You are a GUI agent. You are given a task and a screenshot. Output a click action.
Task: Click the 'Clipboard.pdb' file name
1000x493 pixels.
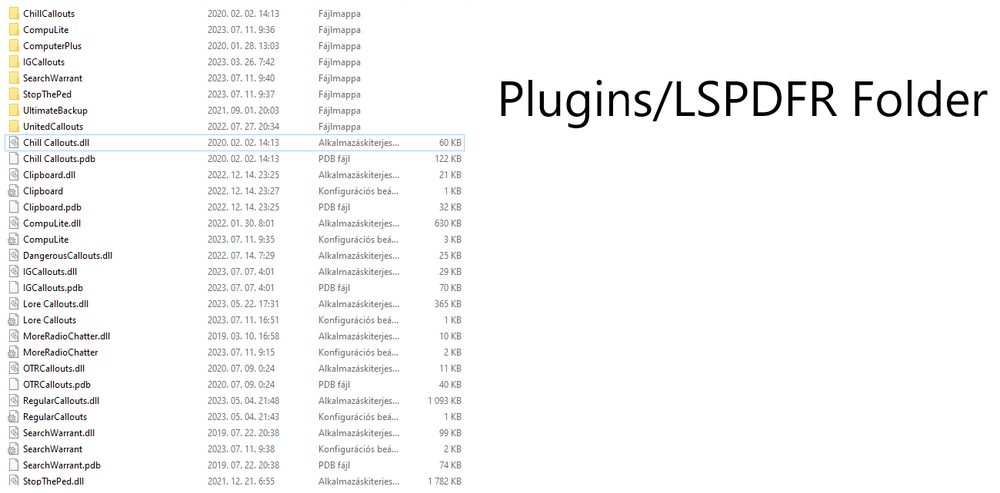52,207
